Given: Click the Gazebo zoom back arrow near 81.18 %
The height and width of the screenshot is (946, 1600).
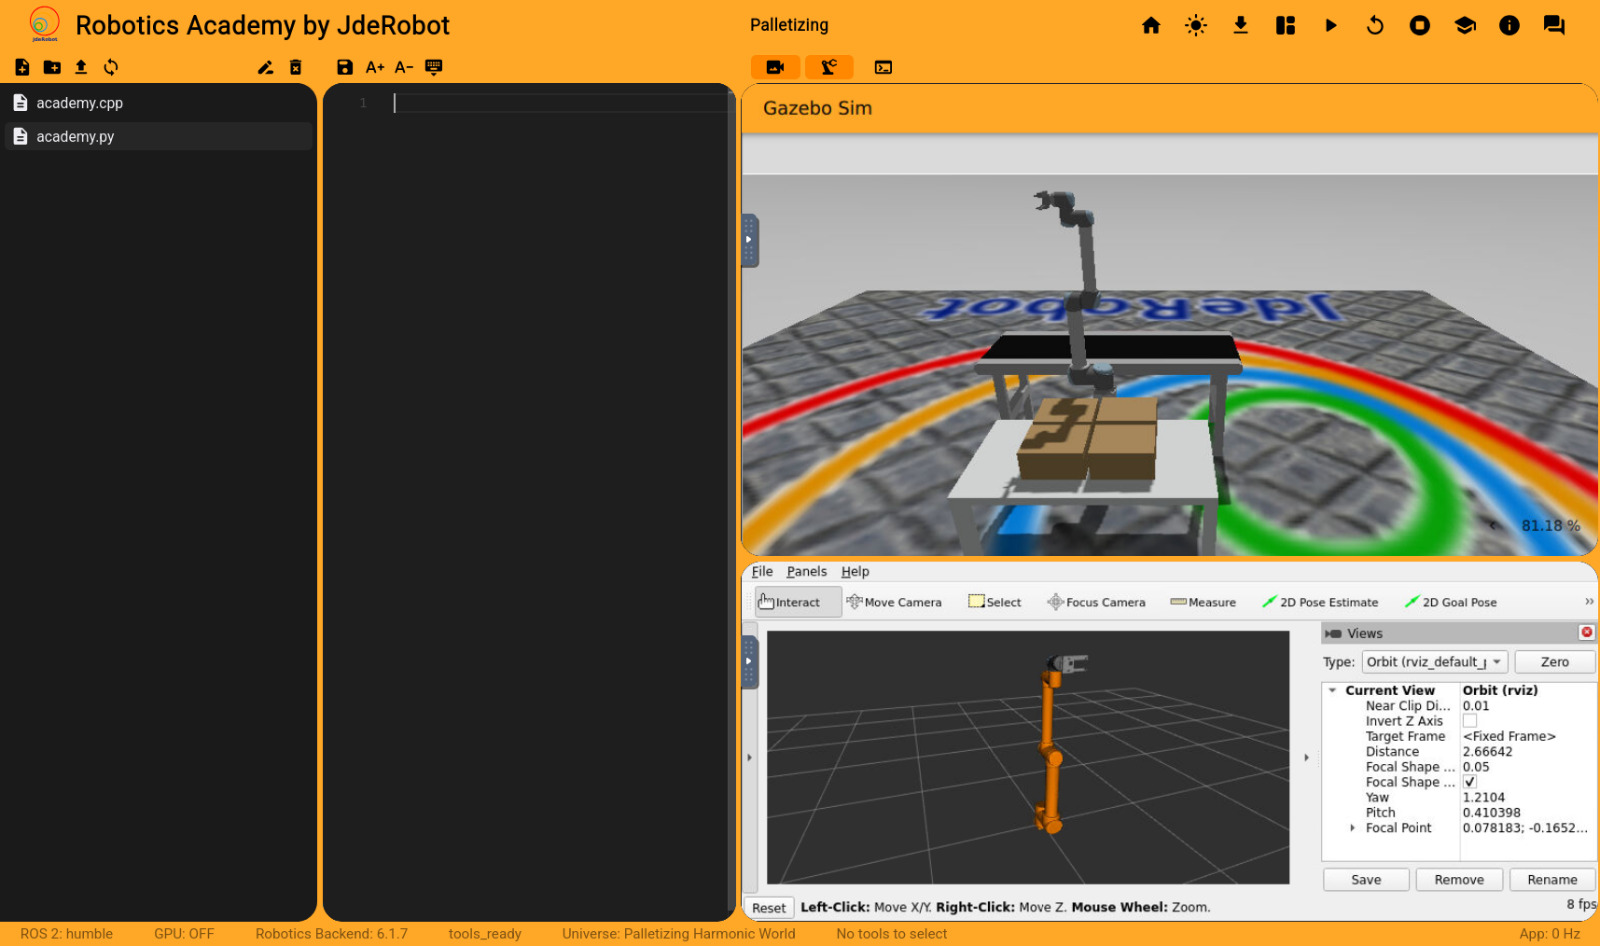Looking at the screenshot, I should (1494, 526).
